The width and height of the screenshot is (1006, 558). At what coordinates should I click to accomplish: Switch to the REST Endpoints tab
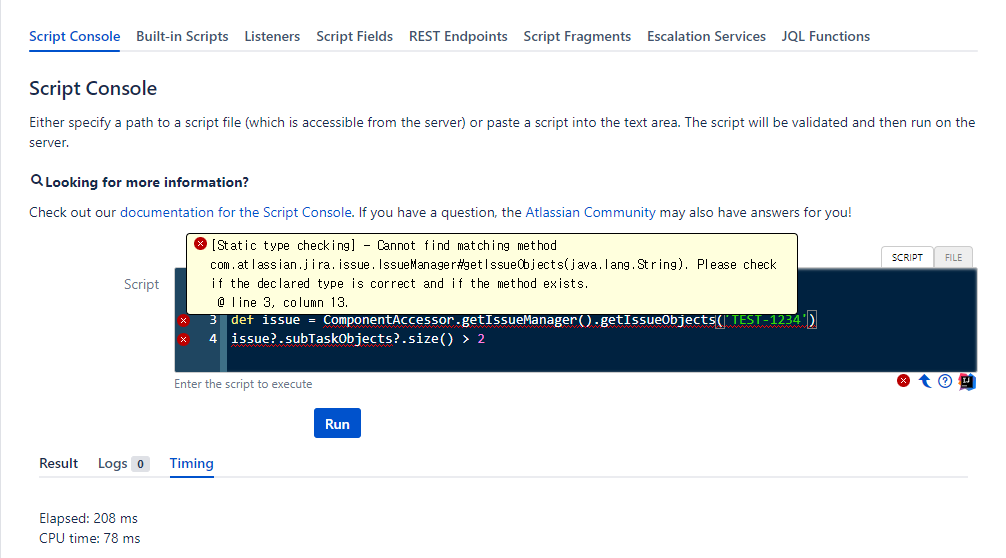458,36
